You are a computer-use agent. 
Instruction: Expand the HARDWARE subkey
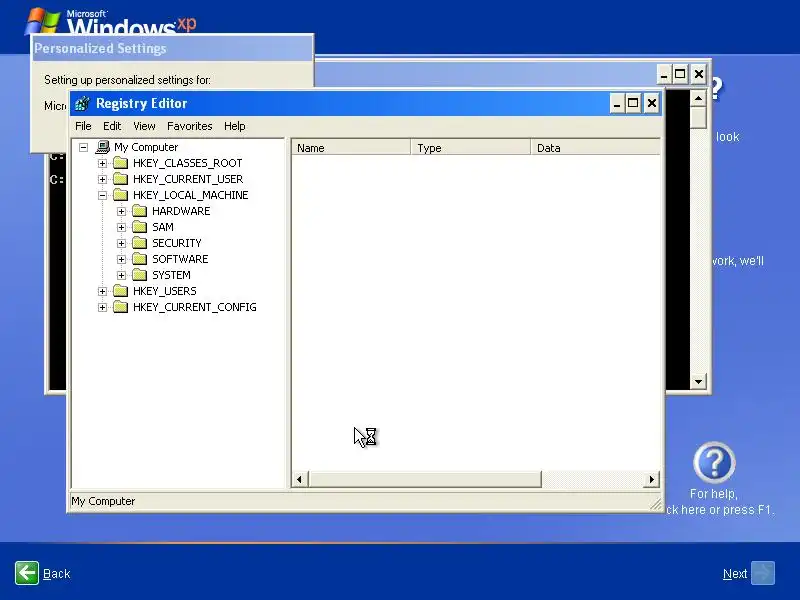click(x=121, y=211)
